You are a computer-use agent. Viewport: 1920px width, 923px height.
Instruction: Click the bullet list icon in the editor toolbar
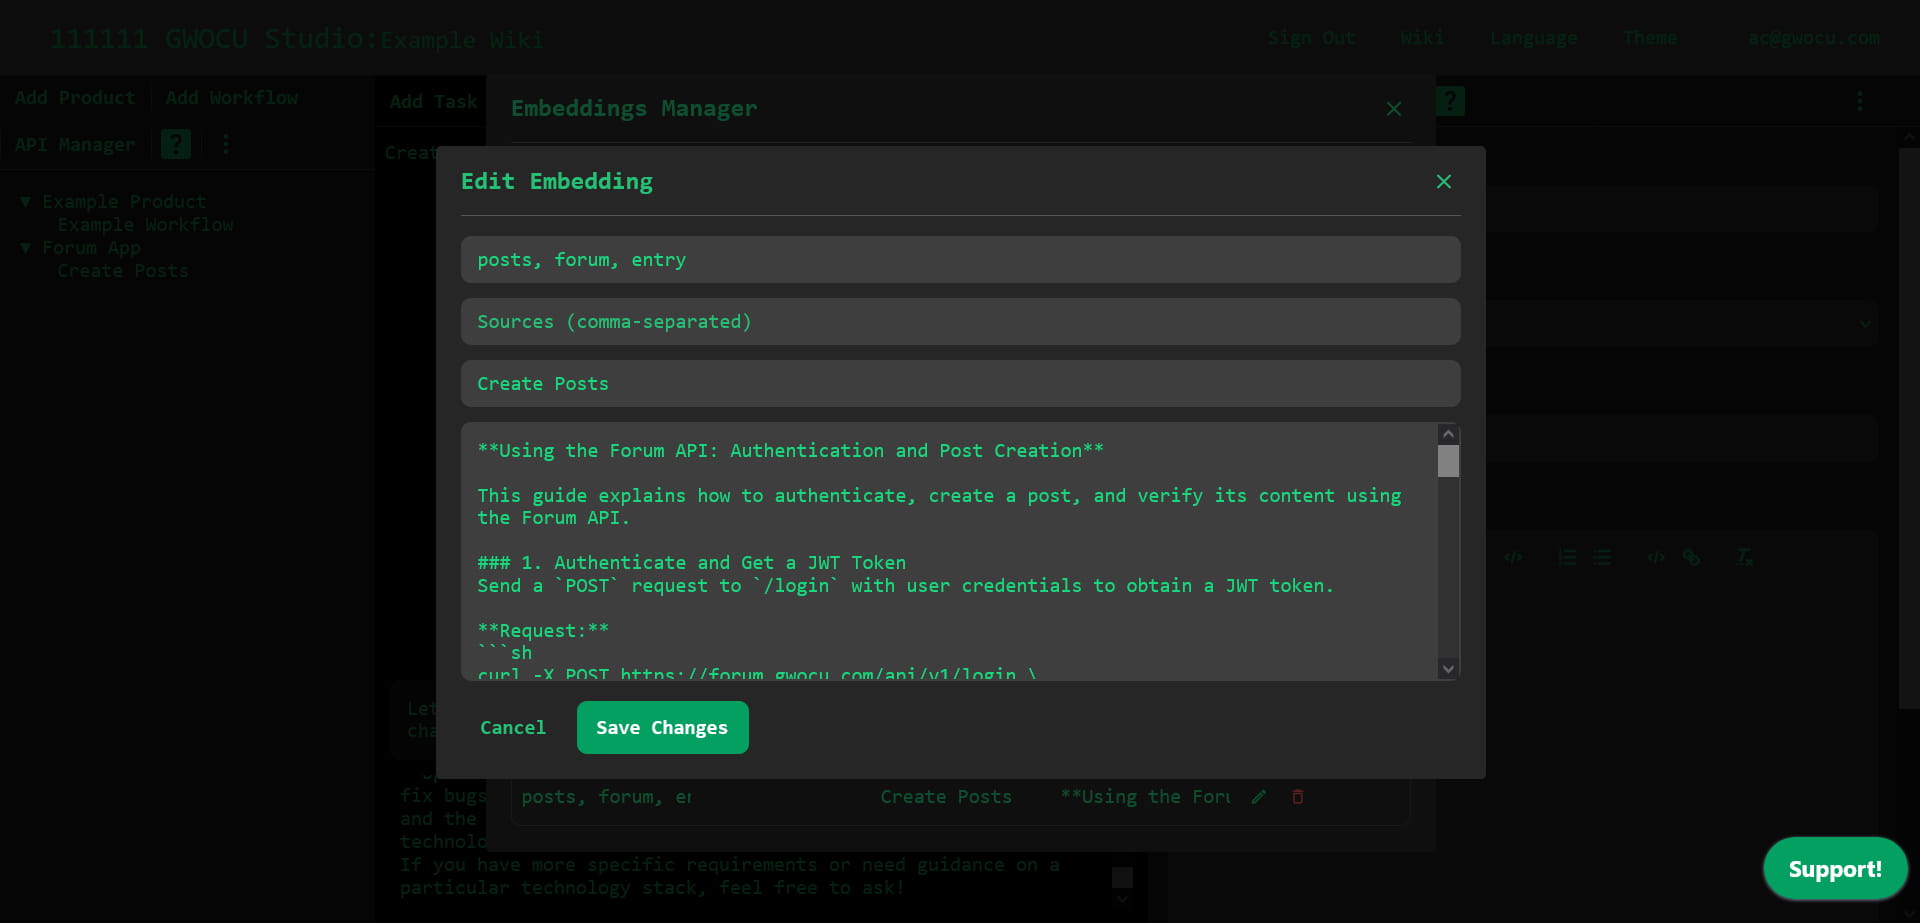tap(1602, 557)
